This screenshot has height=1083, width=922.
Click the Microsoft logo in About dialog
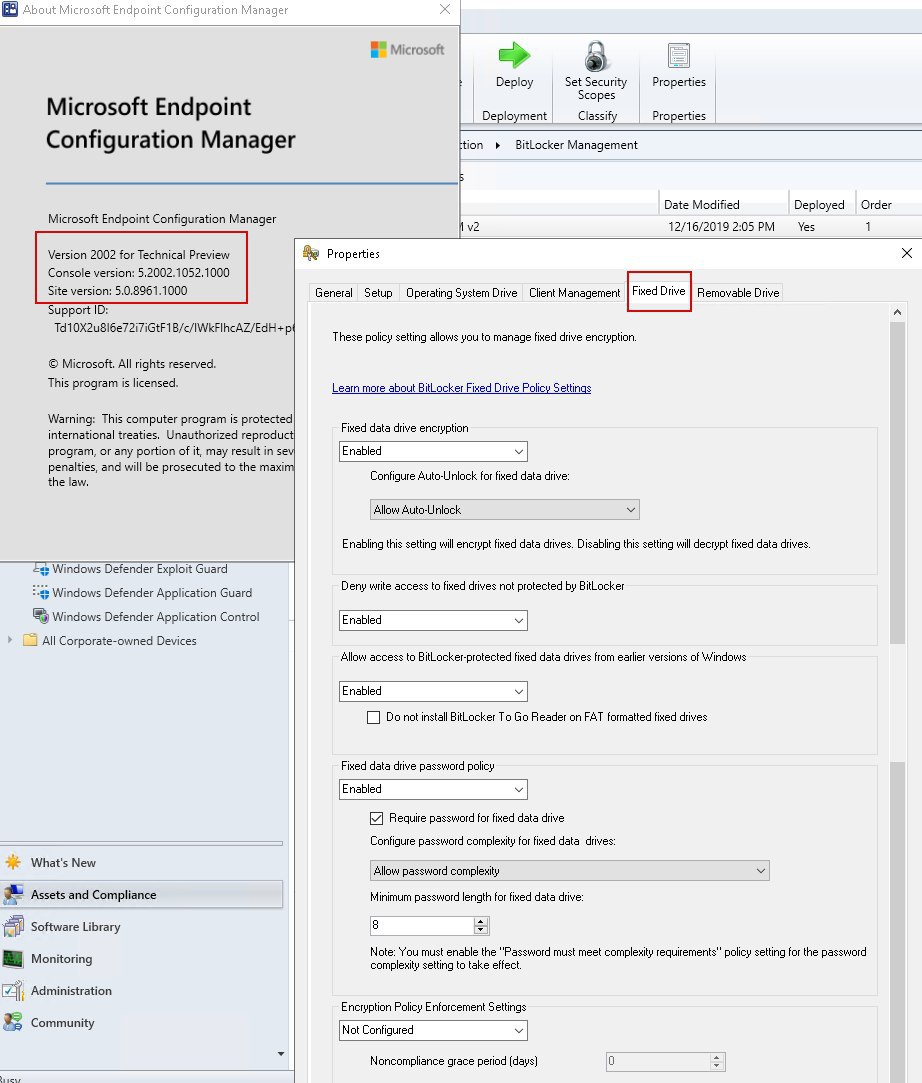[x=407, y=50]
